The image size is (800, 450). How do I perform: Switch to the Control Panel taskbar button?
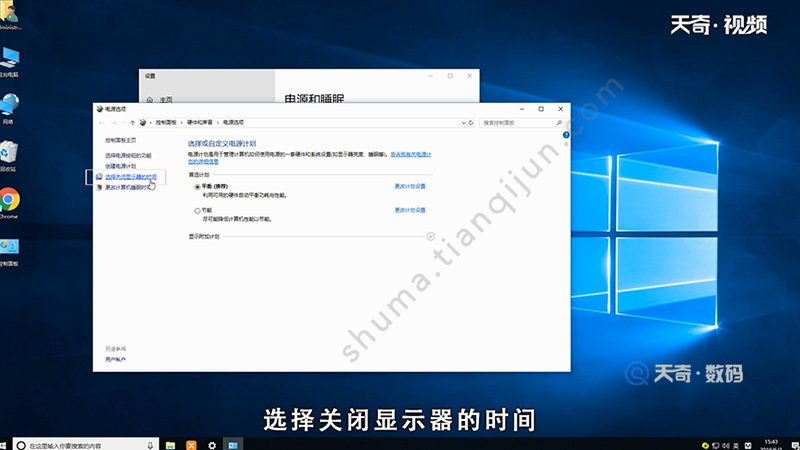(233, 445)
